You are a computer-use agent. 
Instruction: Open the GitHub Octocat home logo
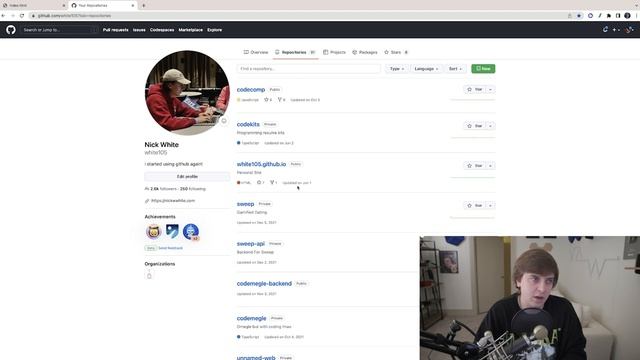tap(11, 30)
